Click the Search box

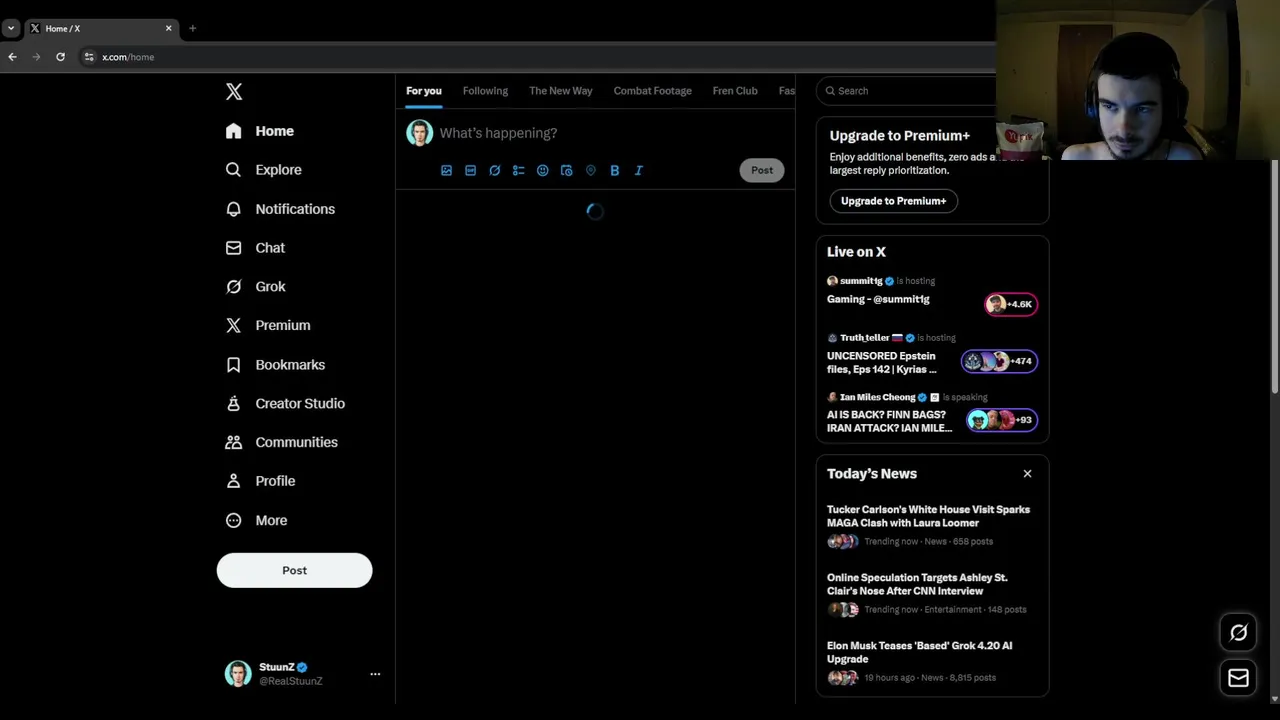tap(906, 91)
